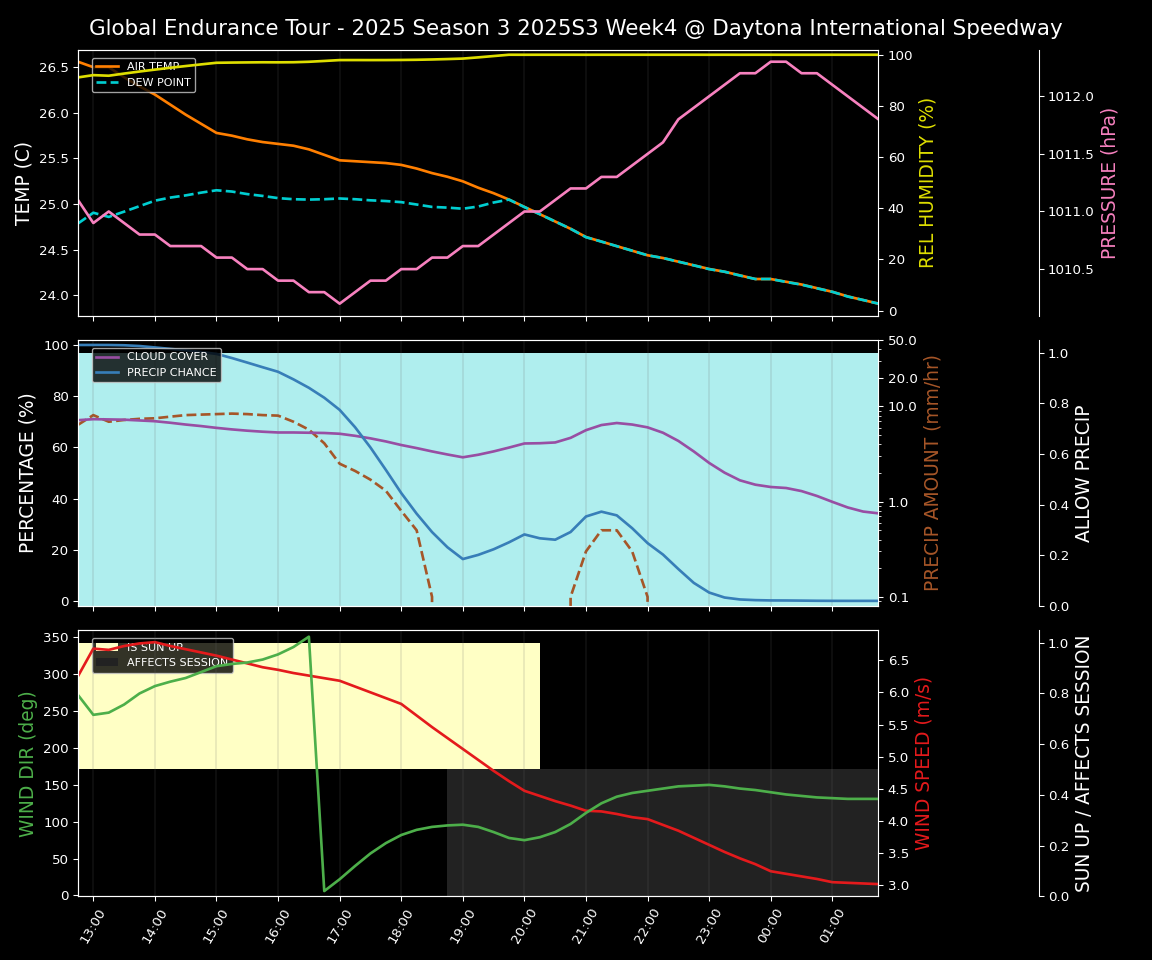Click the PRECIP AMOUNT (mm/hr) axis label
This screenshot has width=1152, height=960.
pos(931,474)
